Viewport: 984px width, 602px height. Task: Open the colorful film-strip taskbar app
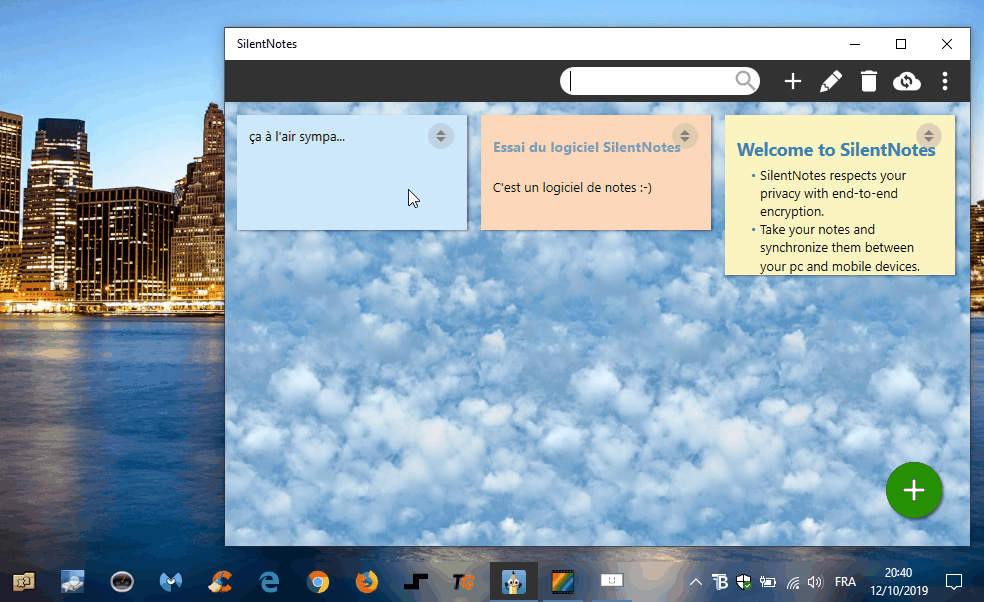tap(563, 583)
